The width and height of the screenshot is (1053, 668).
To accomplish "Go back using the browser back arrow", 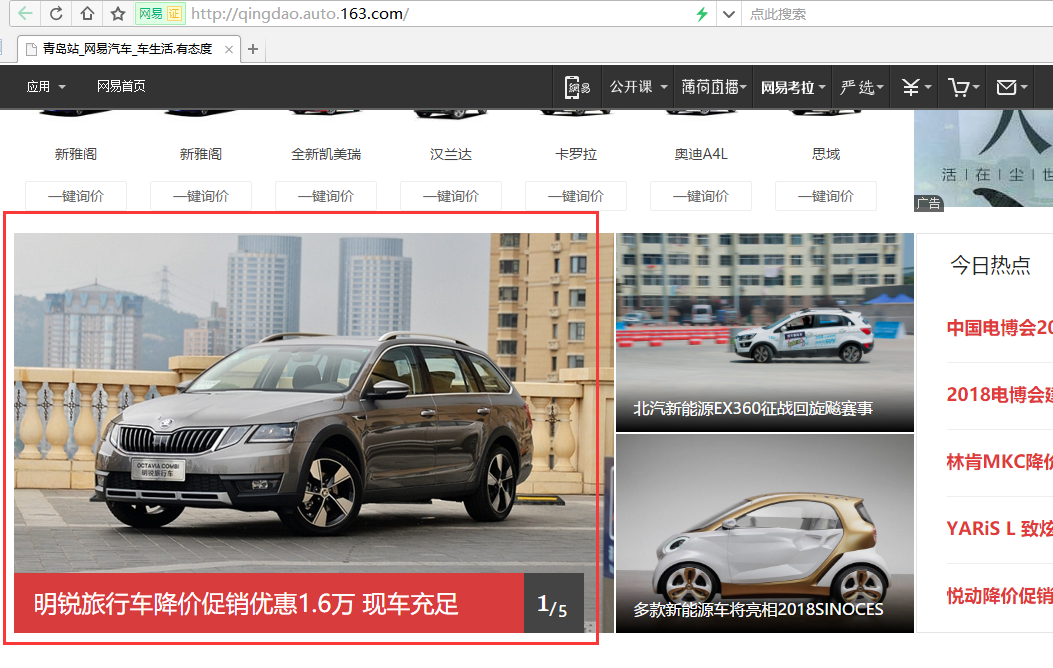I will click(x=26, y=13).
